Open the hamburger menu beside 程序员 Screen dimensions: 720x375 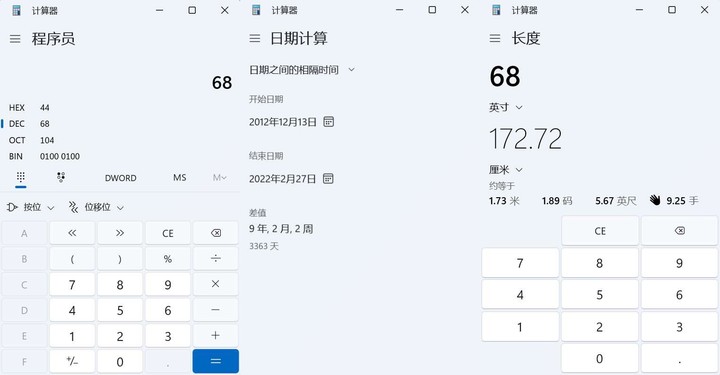point(15,39)
